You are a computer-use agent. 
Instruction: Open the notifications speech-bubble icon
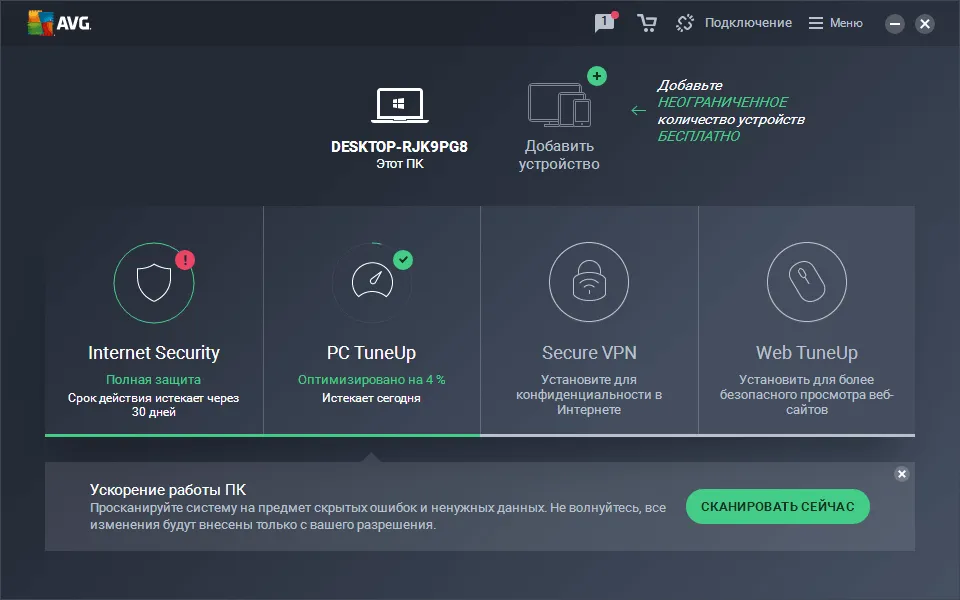pyautogui.click(x=605, y=23)
